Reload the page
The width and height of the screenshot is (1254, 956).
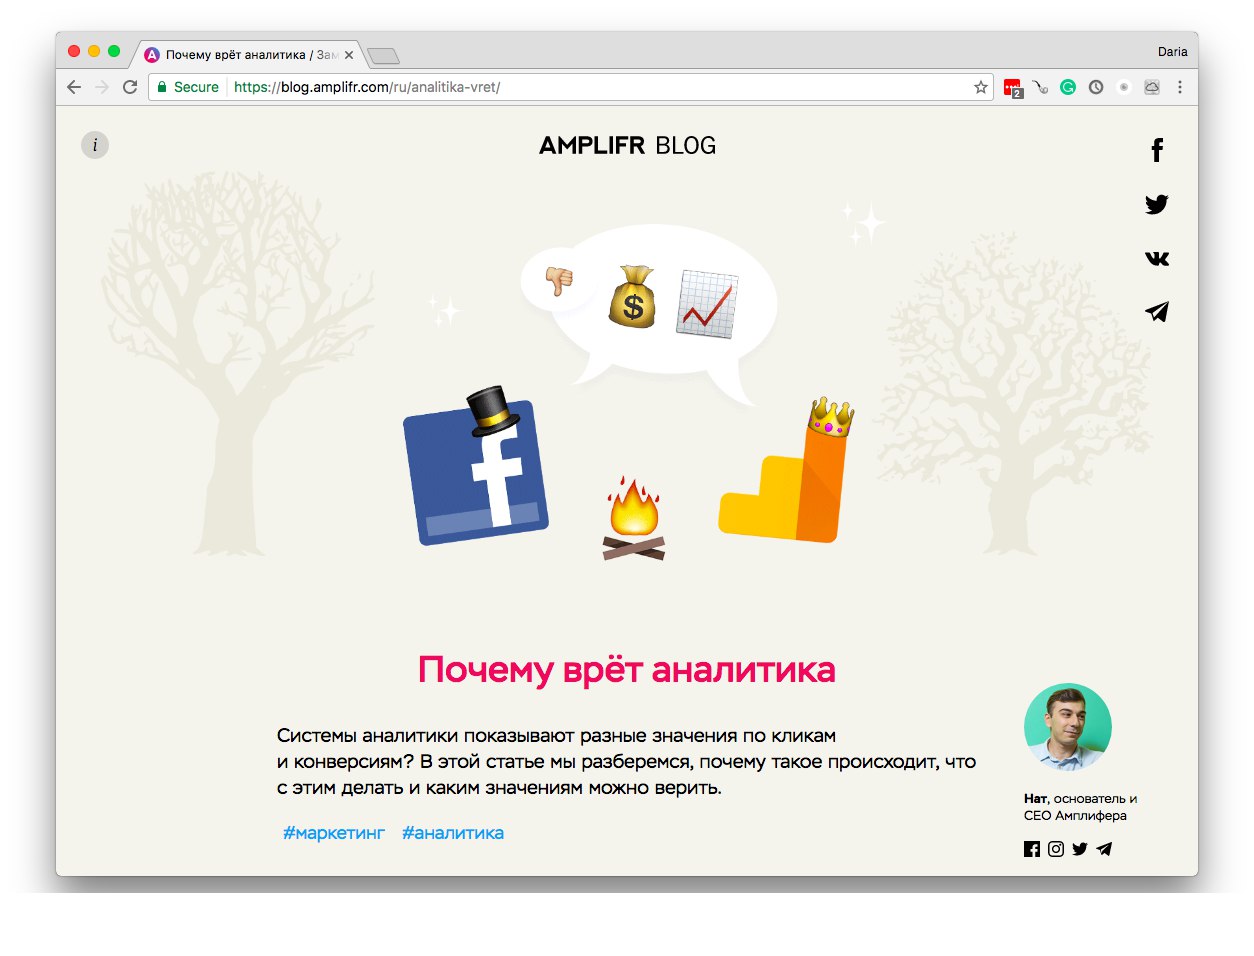[x=130, y=87]
